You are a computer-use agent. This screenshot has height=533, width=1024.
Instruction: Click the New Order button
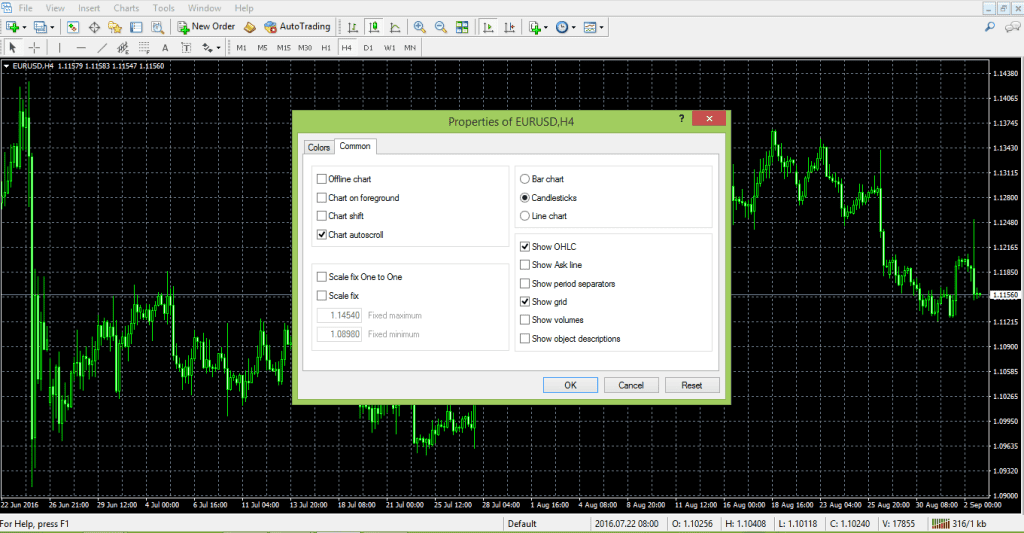pos(206,27)
